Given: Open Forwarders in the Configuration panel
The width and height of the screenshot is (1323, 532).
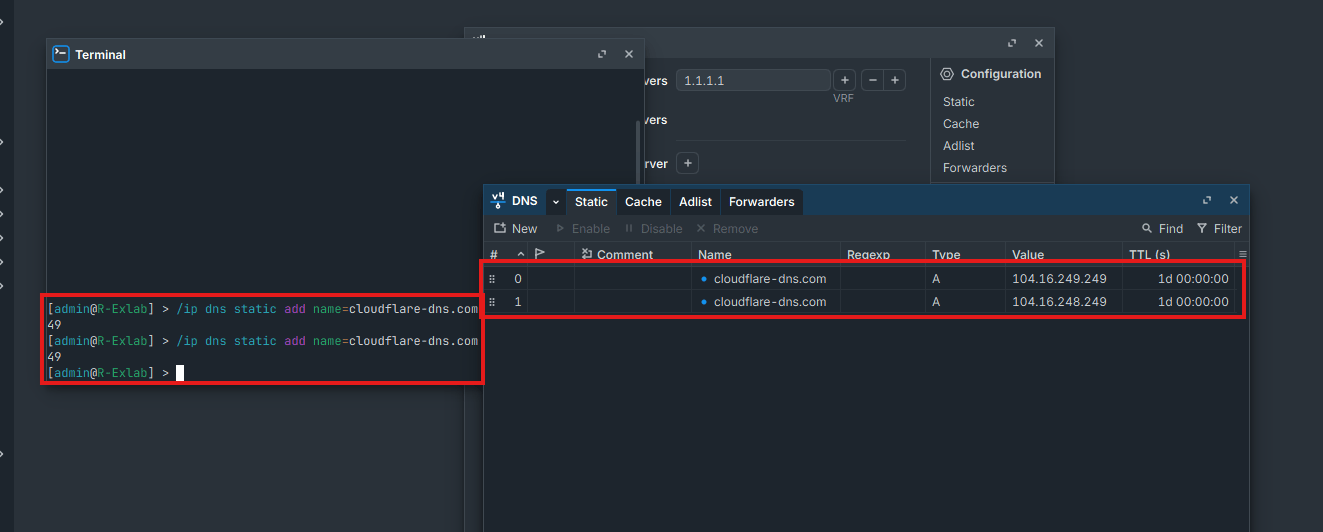Looking at the screenshot, I should pos(974,168).
